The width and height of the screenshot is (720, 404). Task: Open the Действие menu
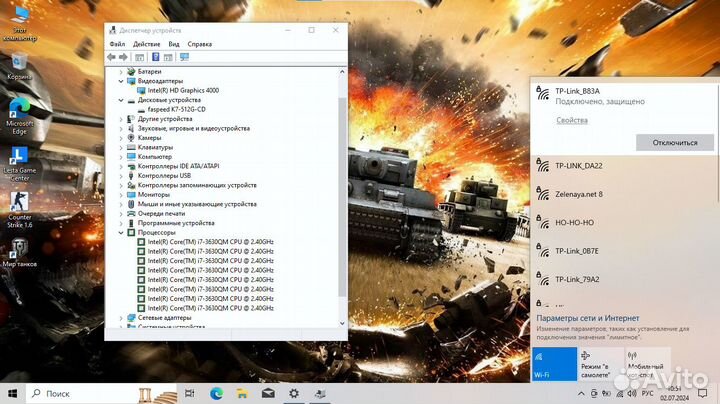click(146, 44)
